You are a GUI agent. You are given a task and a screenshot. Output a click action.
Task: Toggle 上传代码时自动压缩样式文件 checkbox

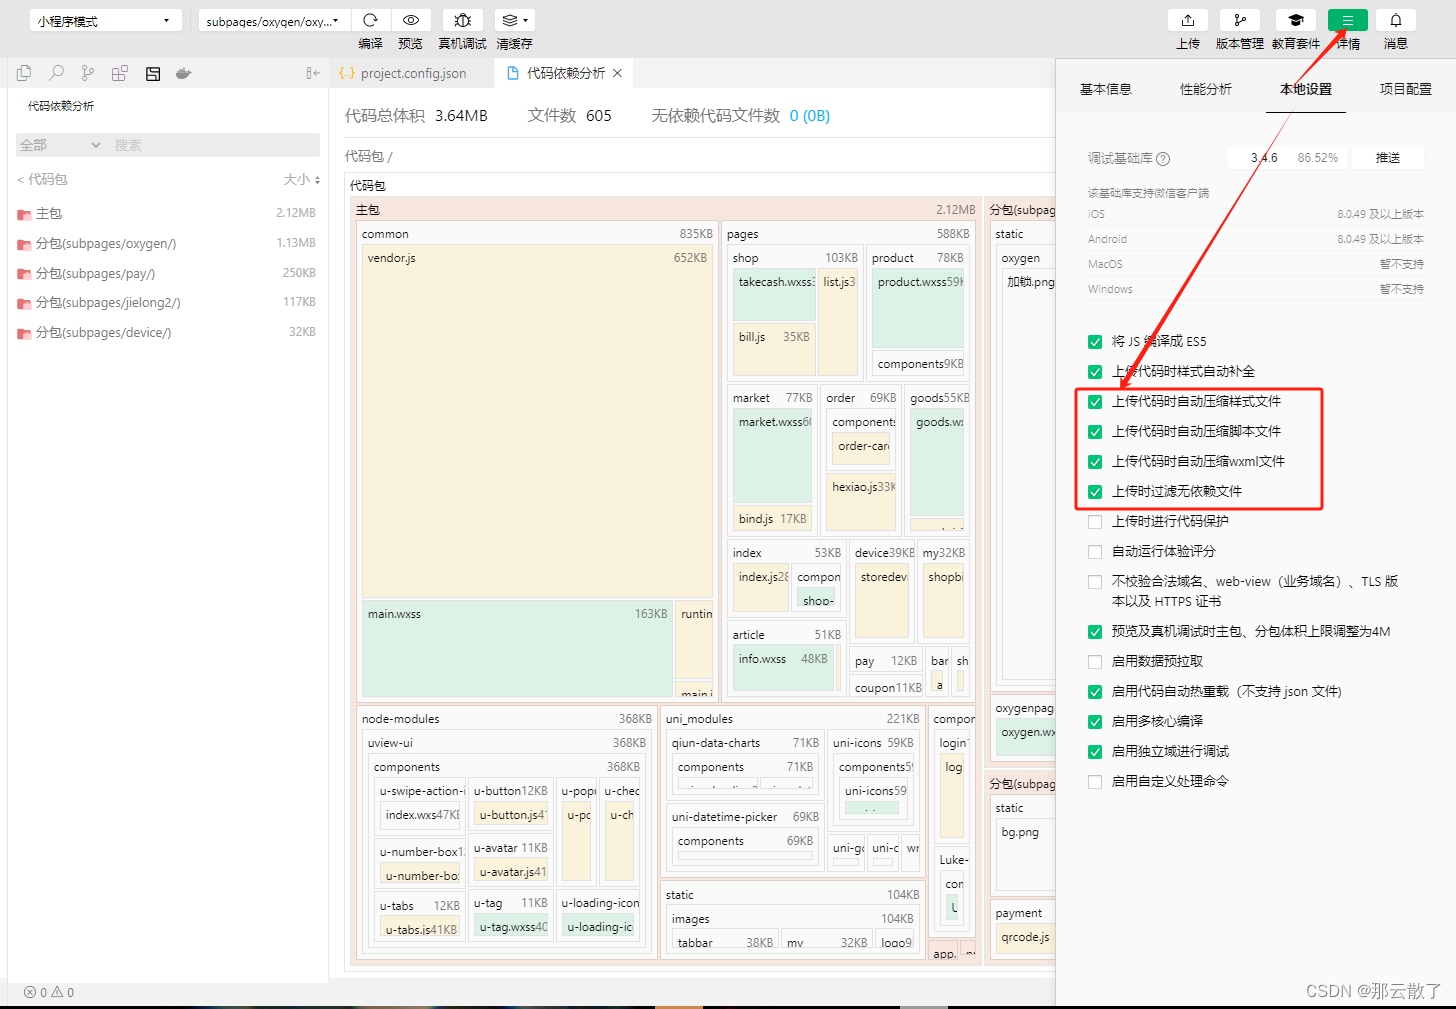(x=1095, y=401)
